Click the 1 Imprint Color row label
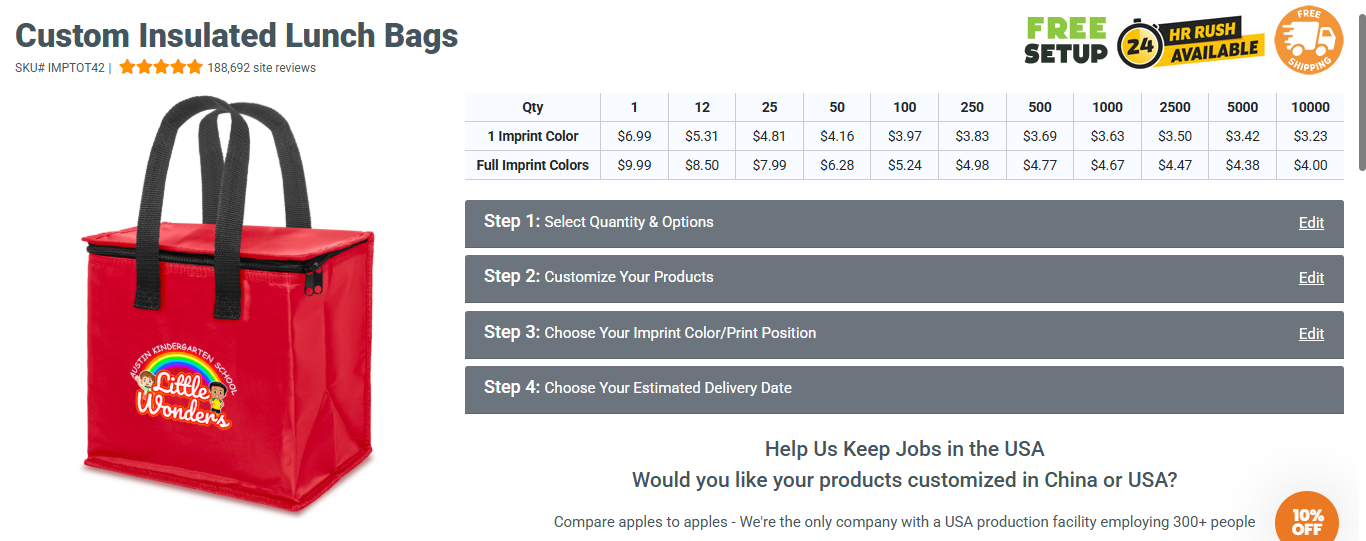Viewport: 1366px width, 541px height. (x=533, y=136)
